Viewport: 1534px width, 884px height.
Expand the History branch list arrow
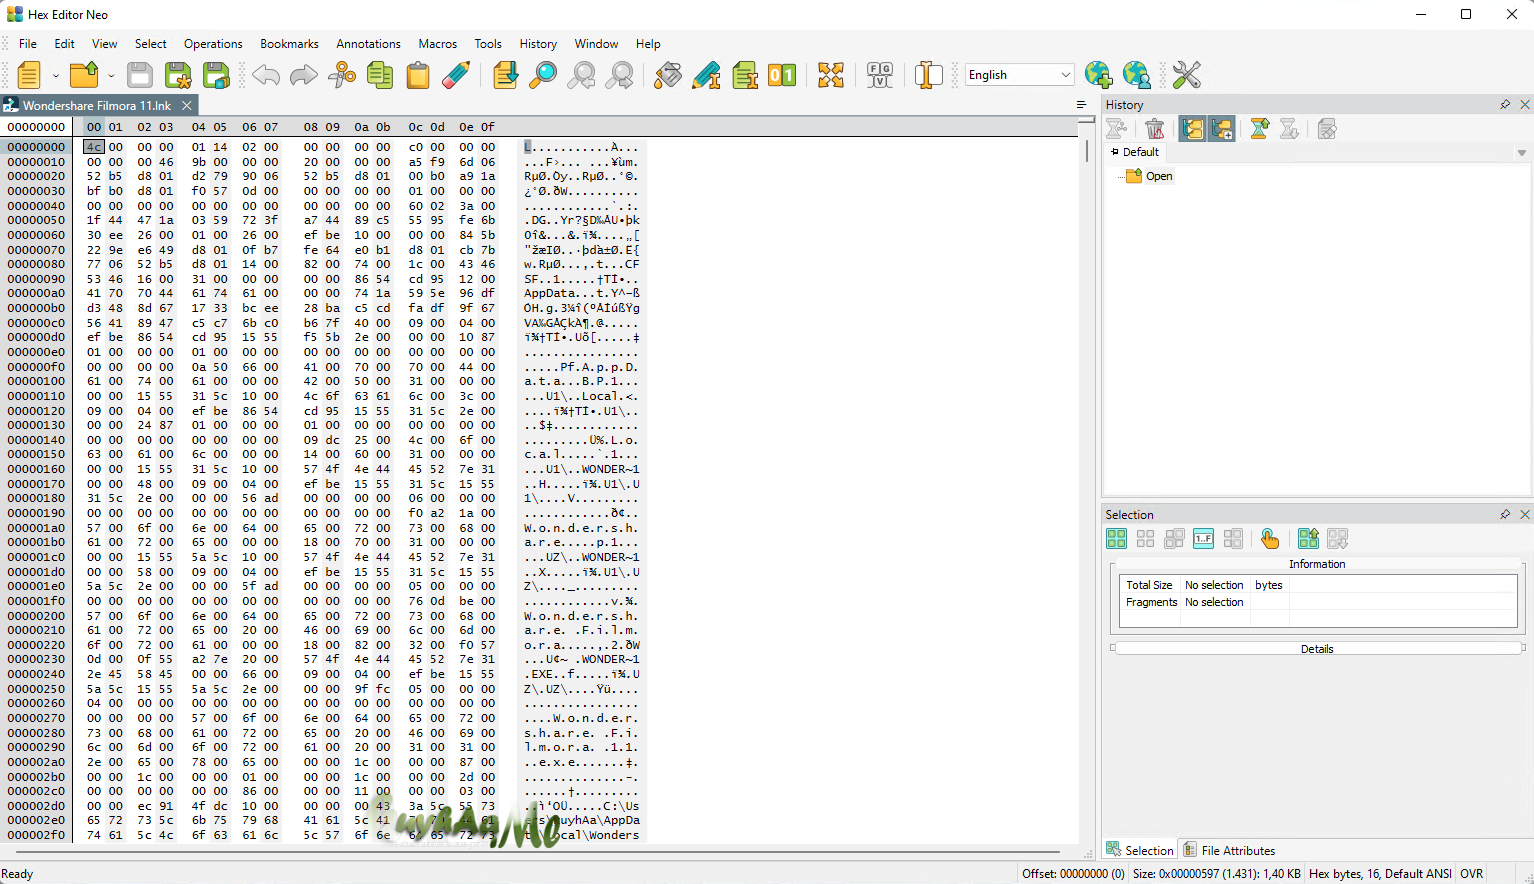(1522, 153)
